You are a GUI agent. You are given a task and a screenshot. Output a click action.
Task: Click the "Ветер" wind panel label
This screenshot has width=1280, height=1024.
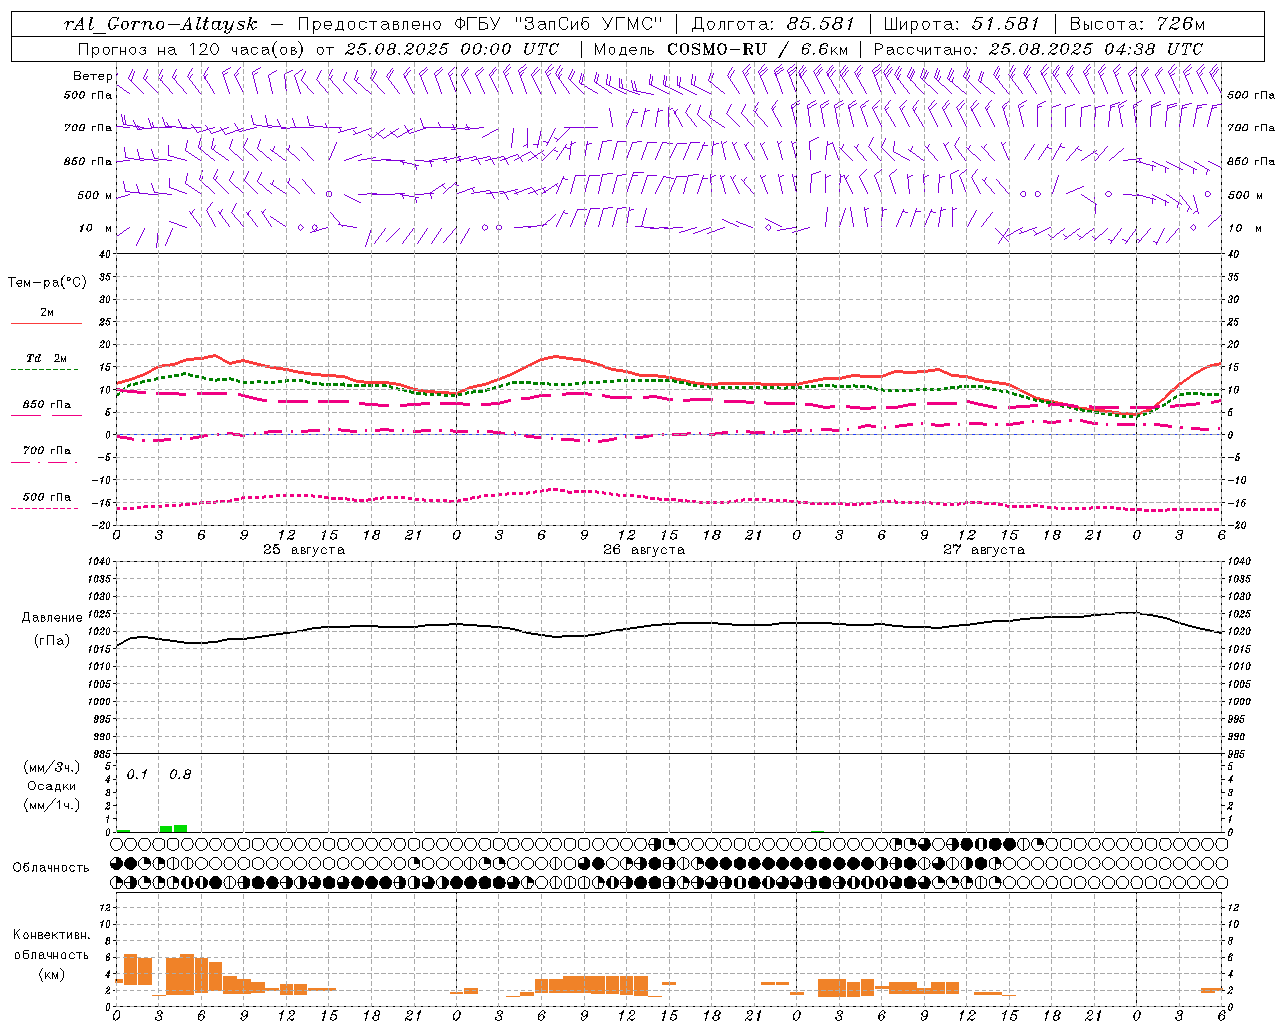tap(92, 76)
